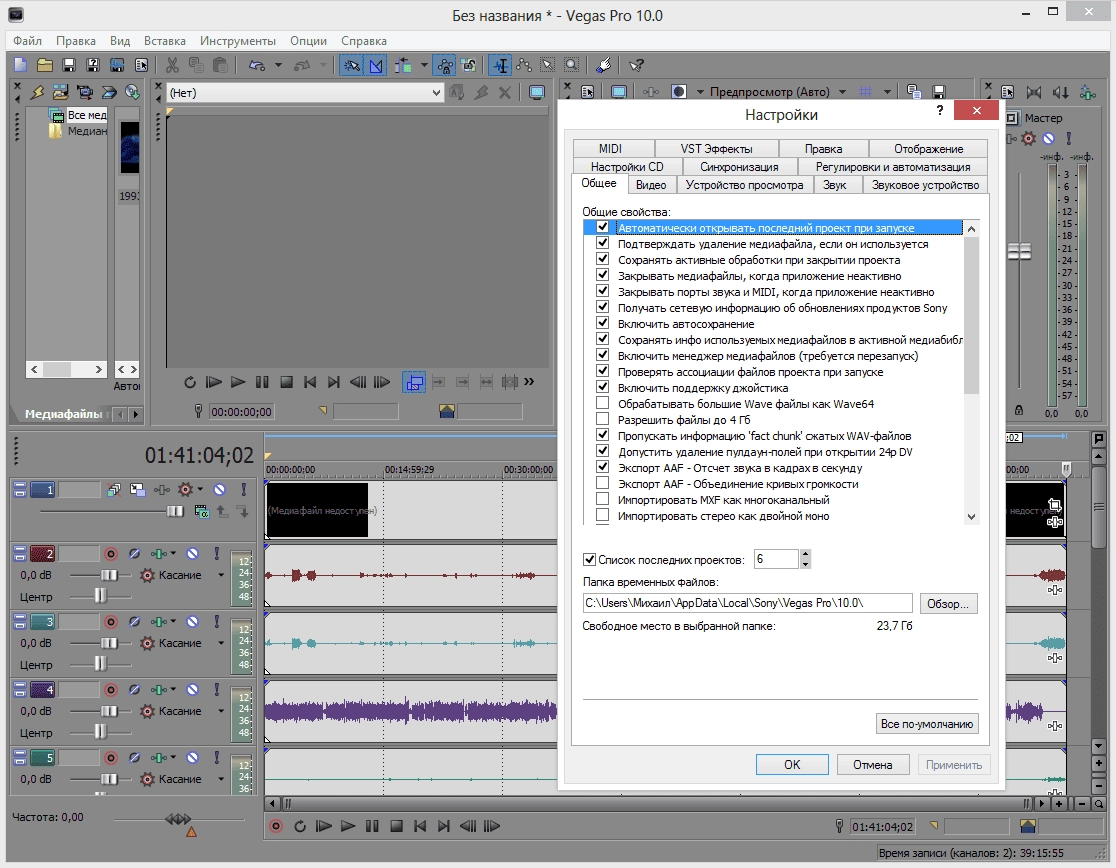Pause playback in the timeline transport bar
Viewport: 1116px width, 868px height.
tap(372, 826)
